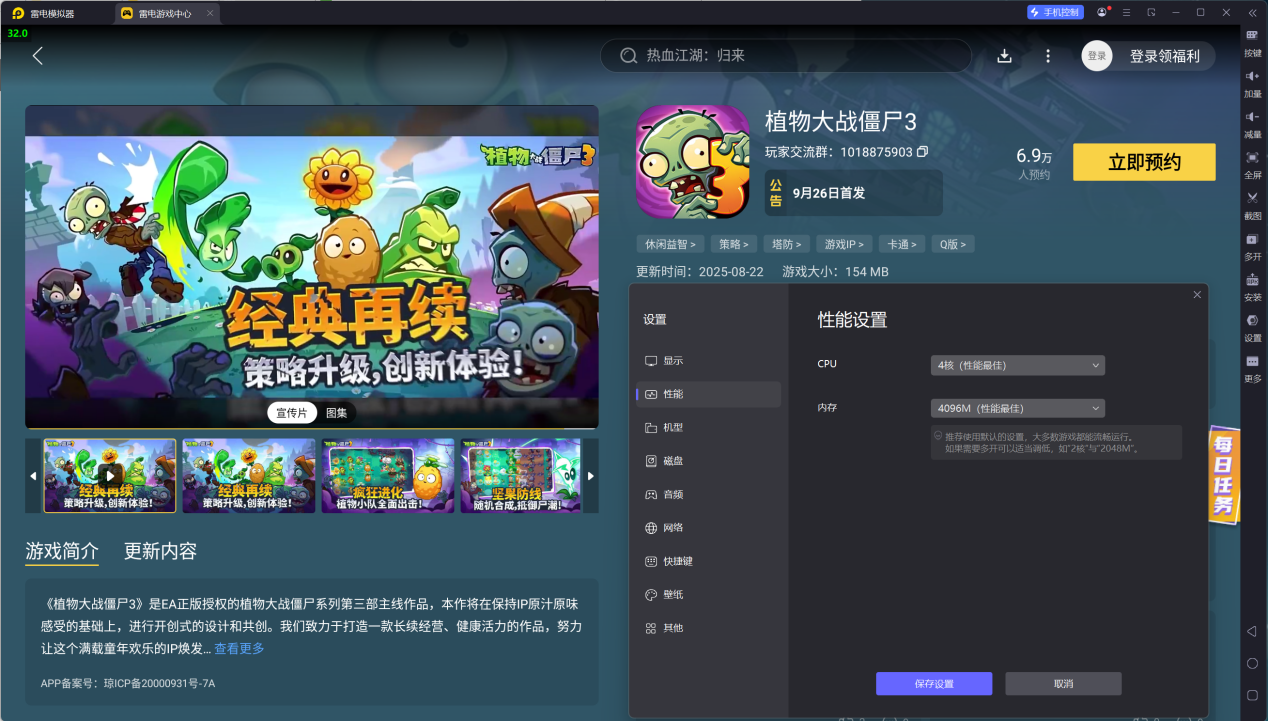Select 显示 in settings sidebar
Screen dimensions: 1268x721
pos(708,360)
